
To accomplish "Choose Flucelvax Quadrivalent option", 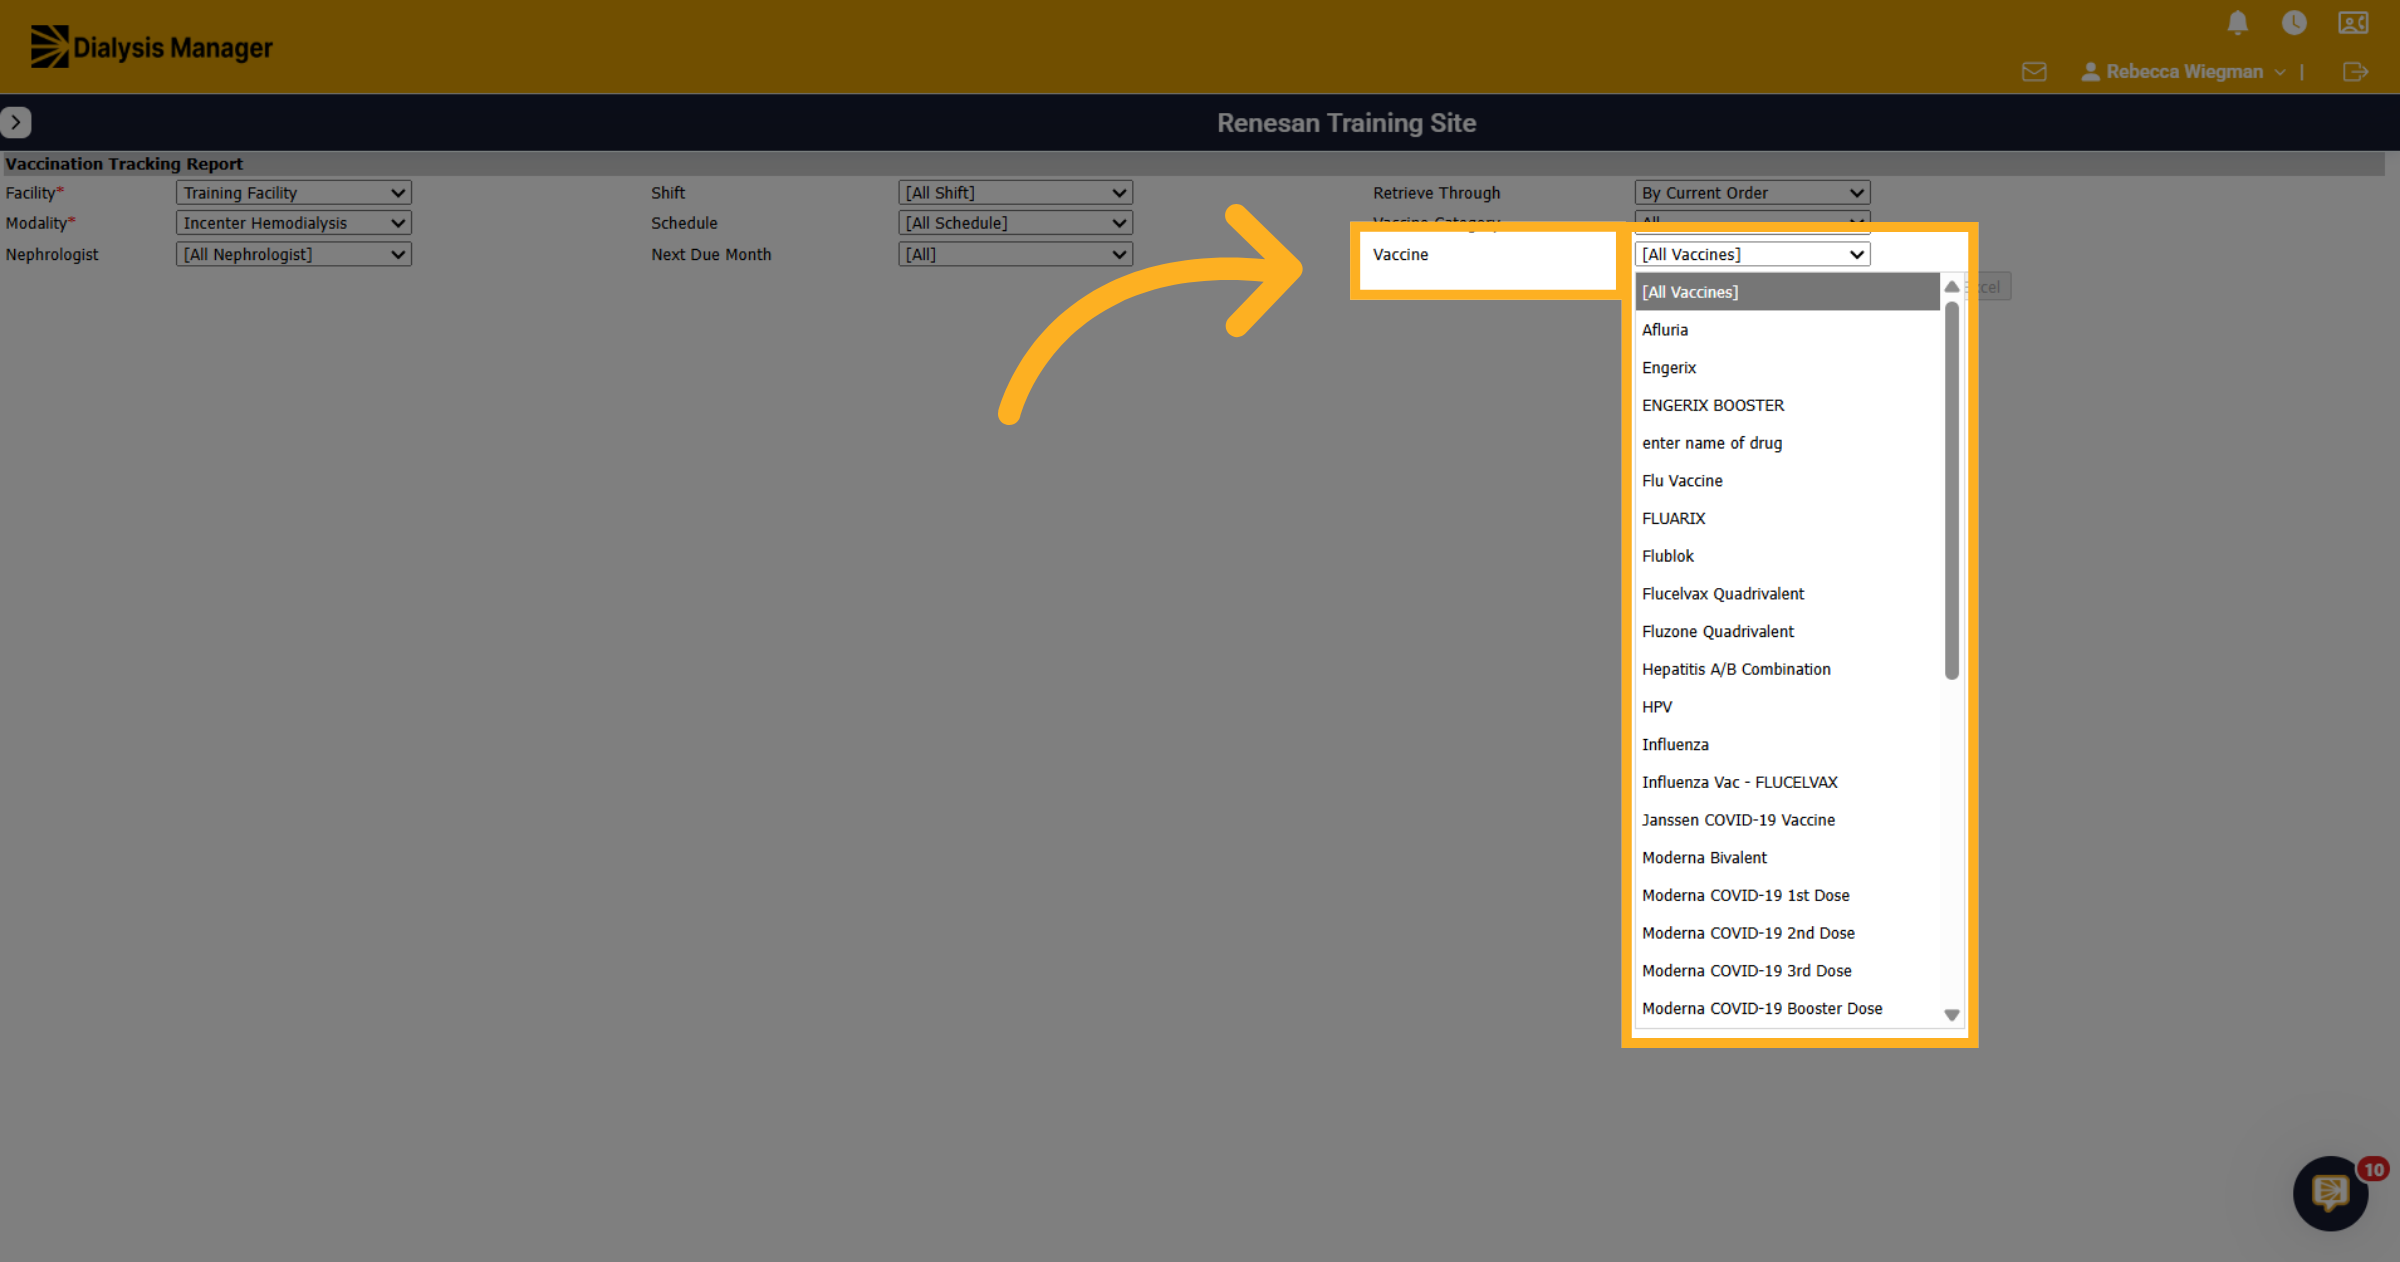I will [1787, 594].
